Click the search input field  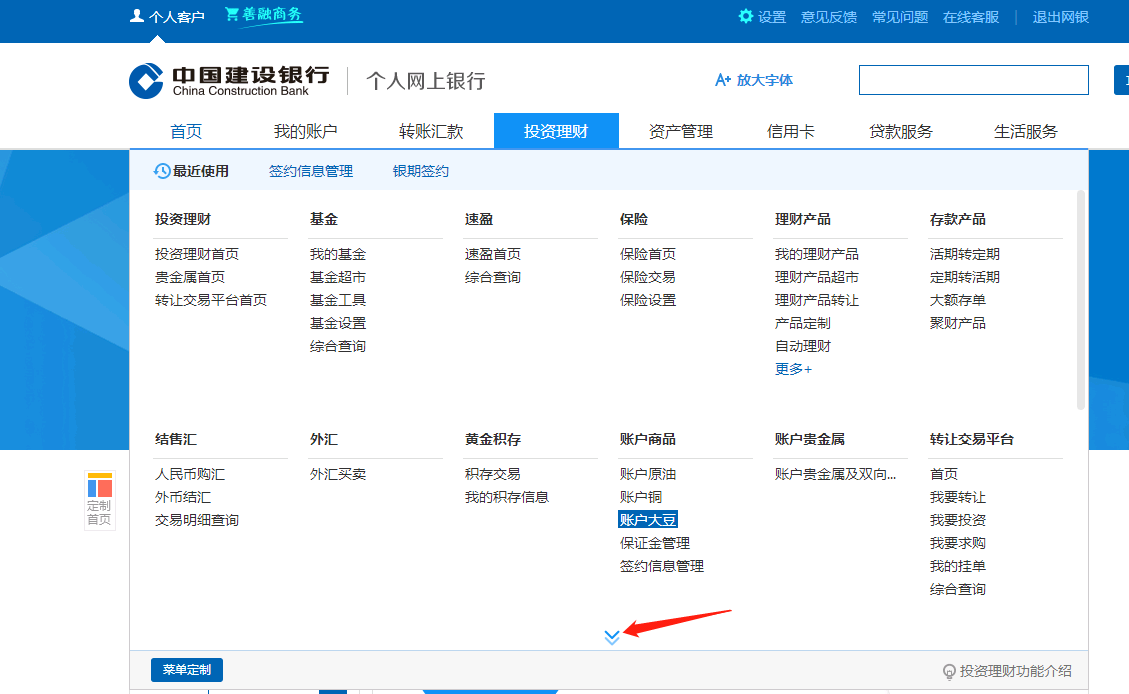[973, 80]
